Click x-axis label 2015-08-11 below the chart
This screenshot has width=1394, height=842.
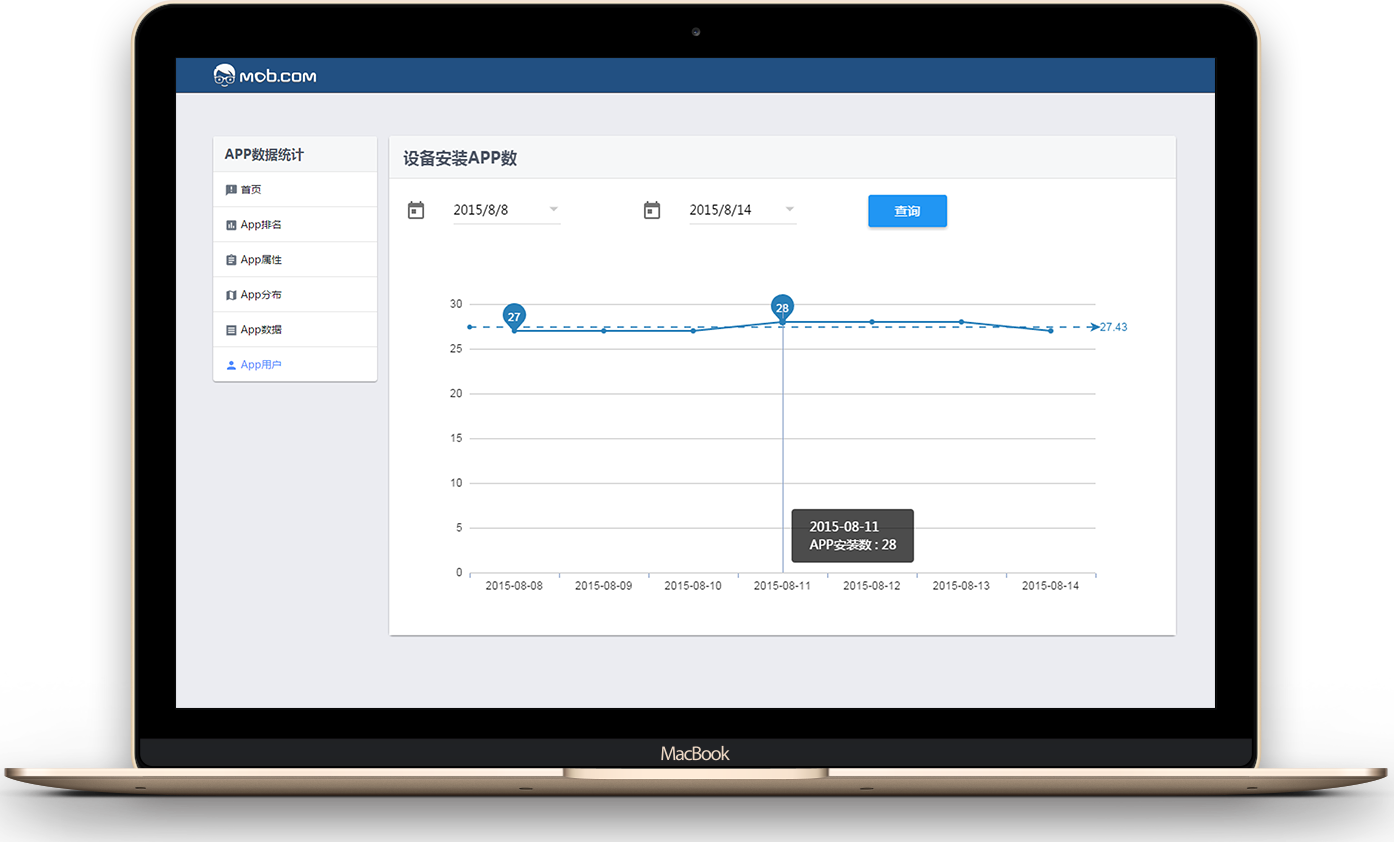(x=782, y=586)
